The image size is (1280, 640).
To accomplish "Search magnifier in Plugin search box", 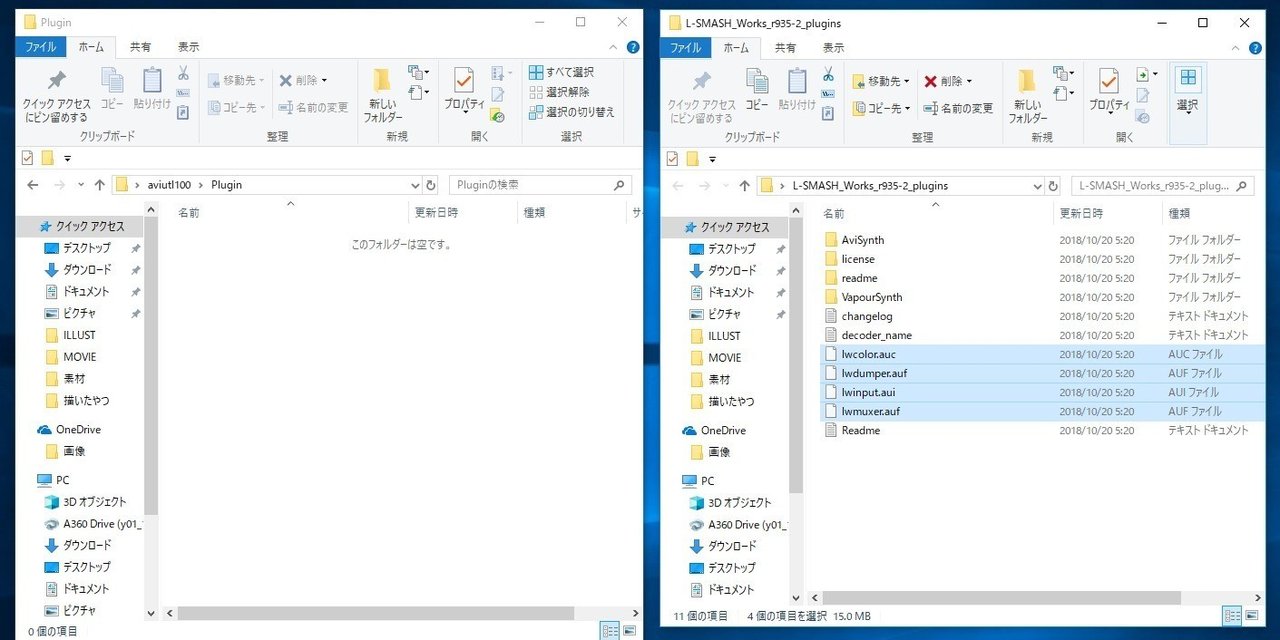I will [620, 185].
